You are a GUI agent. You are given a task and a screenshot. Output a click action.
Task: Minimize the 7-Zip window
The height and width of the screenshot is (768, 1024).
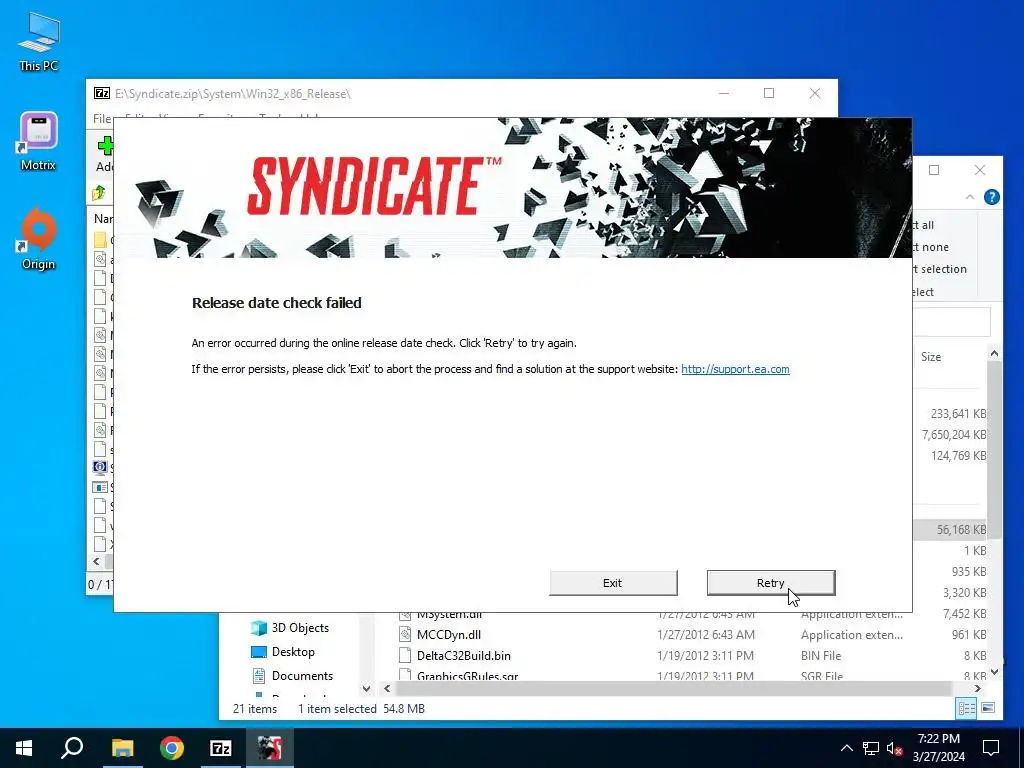pyautogui.click(x=724, y=93)
